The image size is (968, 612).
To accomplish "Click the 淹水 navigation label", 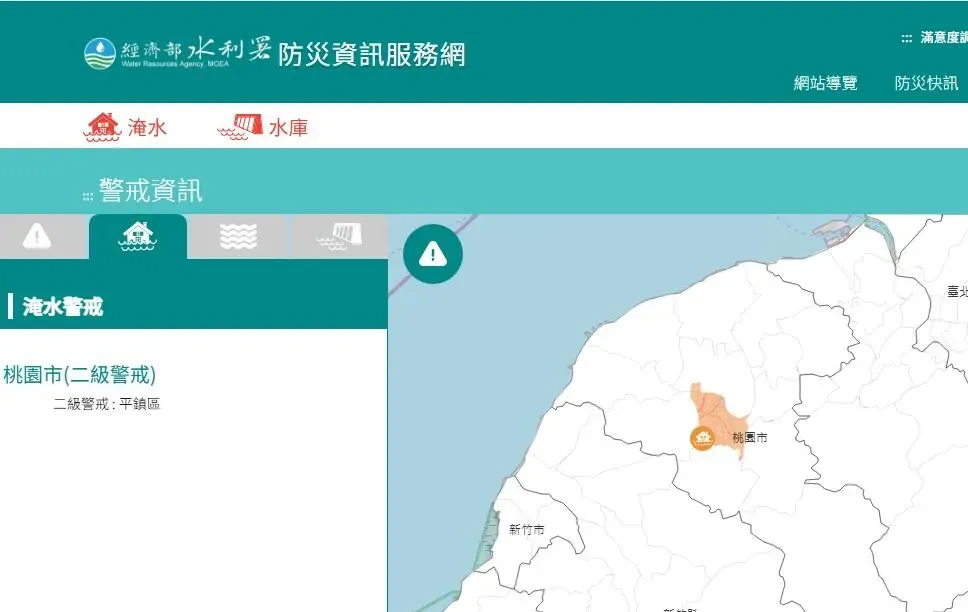I will pyautogui.click(x=147, y=128).
